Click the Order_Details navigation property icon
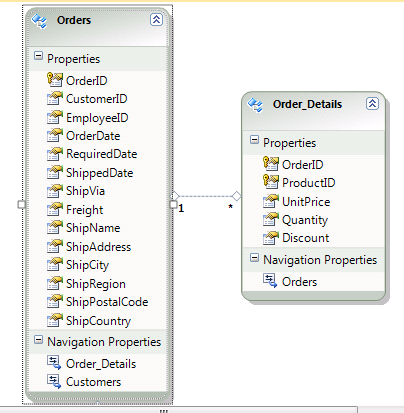 click(x=54, y=363)
